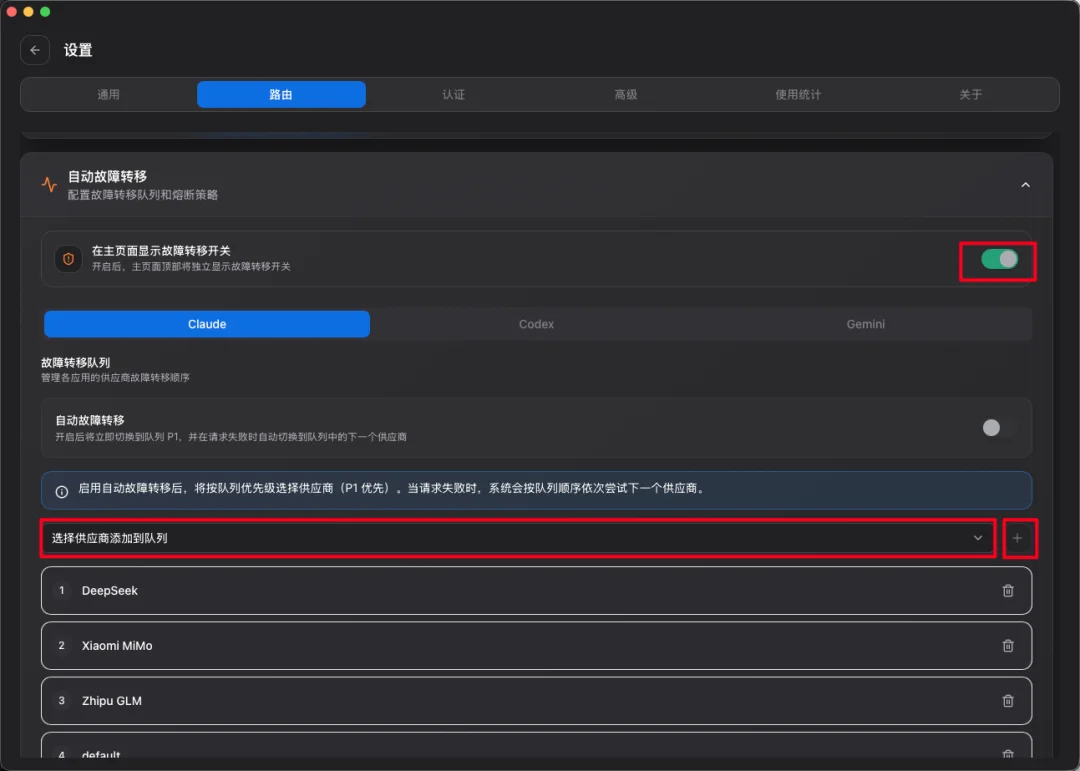Switch to the 认证 settings tab
Screen dimensions: 1080x771
coord(453,94)
